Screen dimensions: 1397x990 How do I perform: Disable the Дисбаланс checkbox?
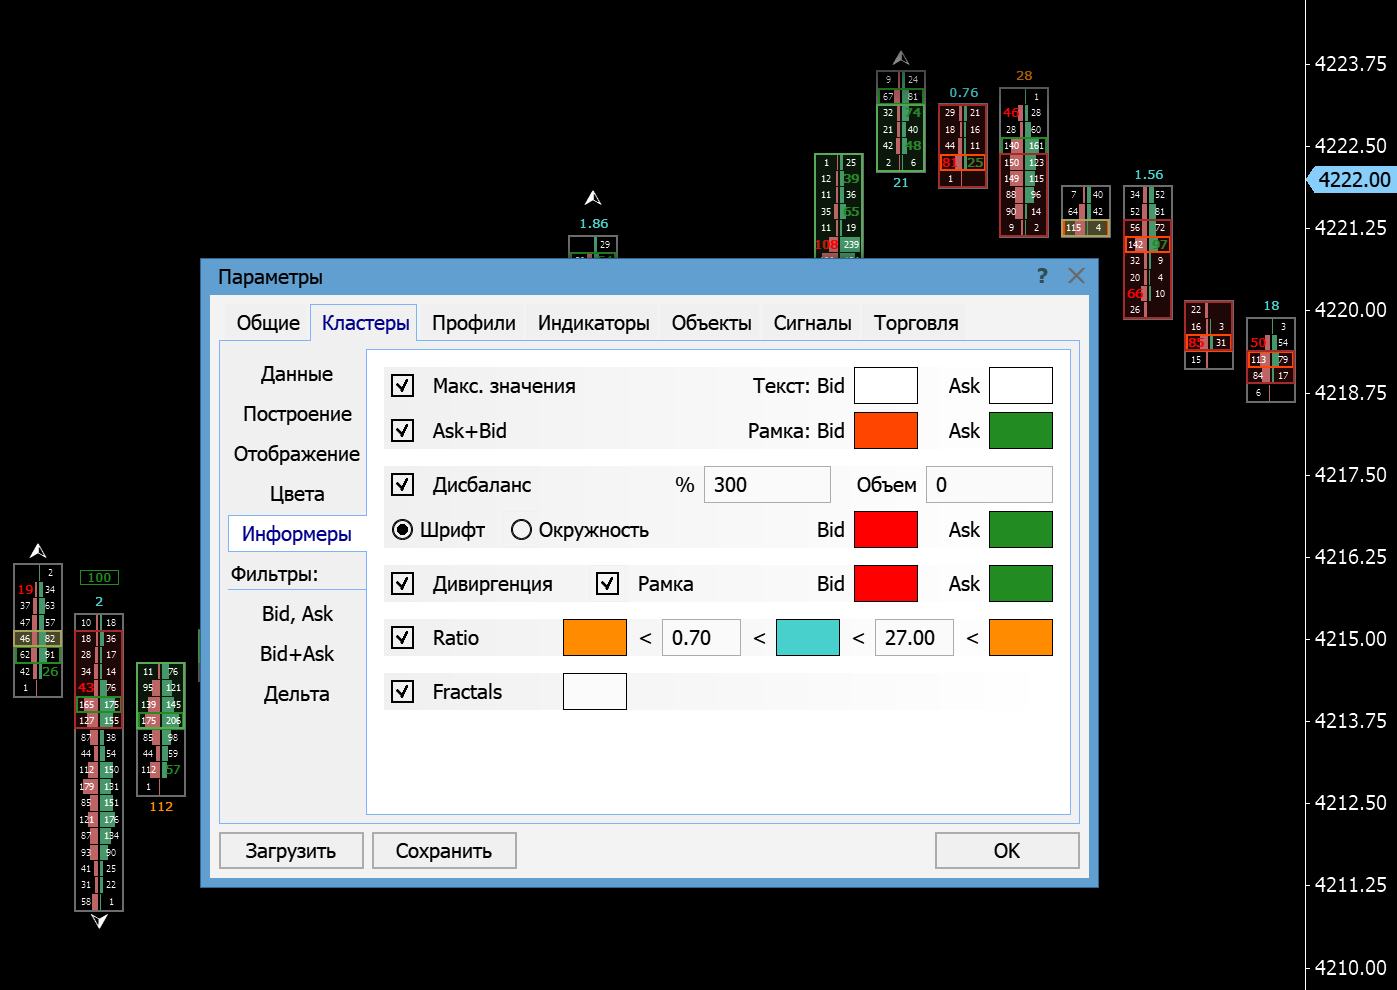(x=403, y=485)
